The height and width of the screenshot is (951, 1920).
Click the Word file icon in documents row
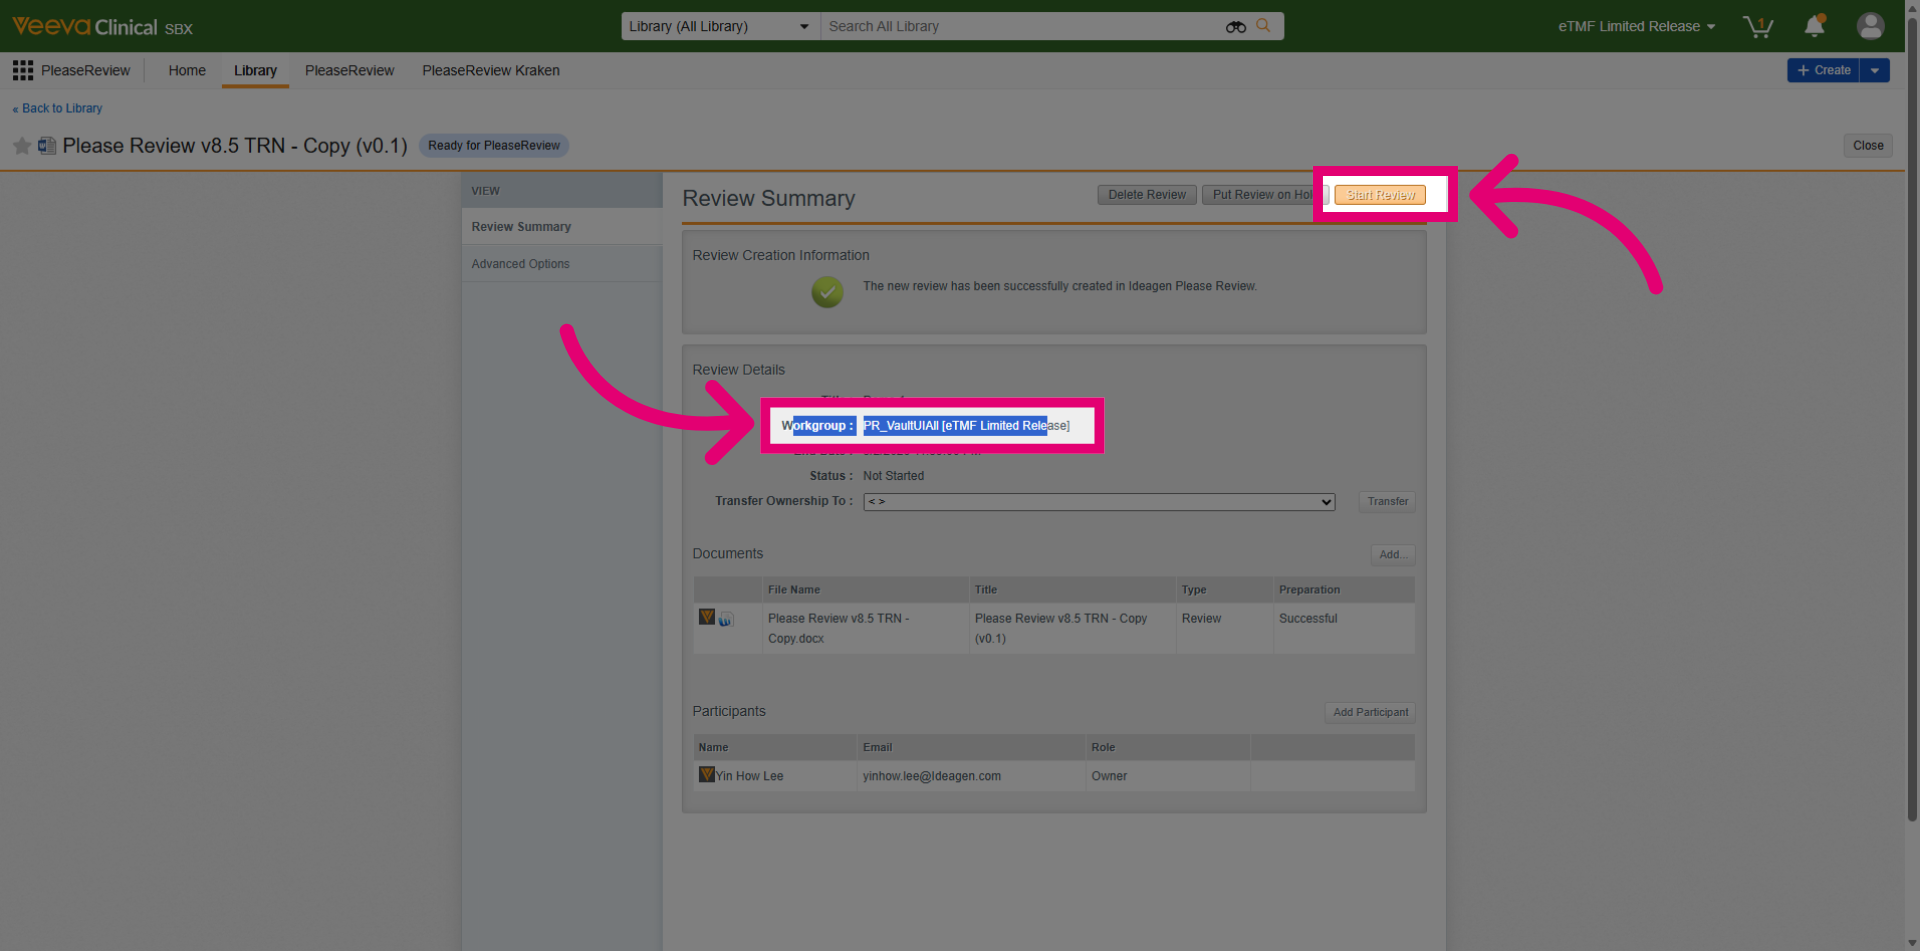coord(726,620)
